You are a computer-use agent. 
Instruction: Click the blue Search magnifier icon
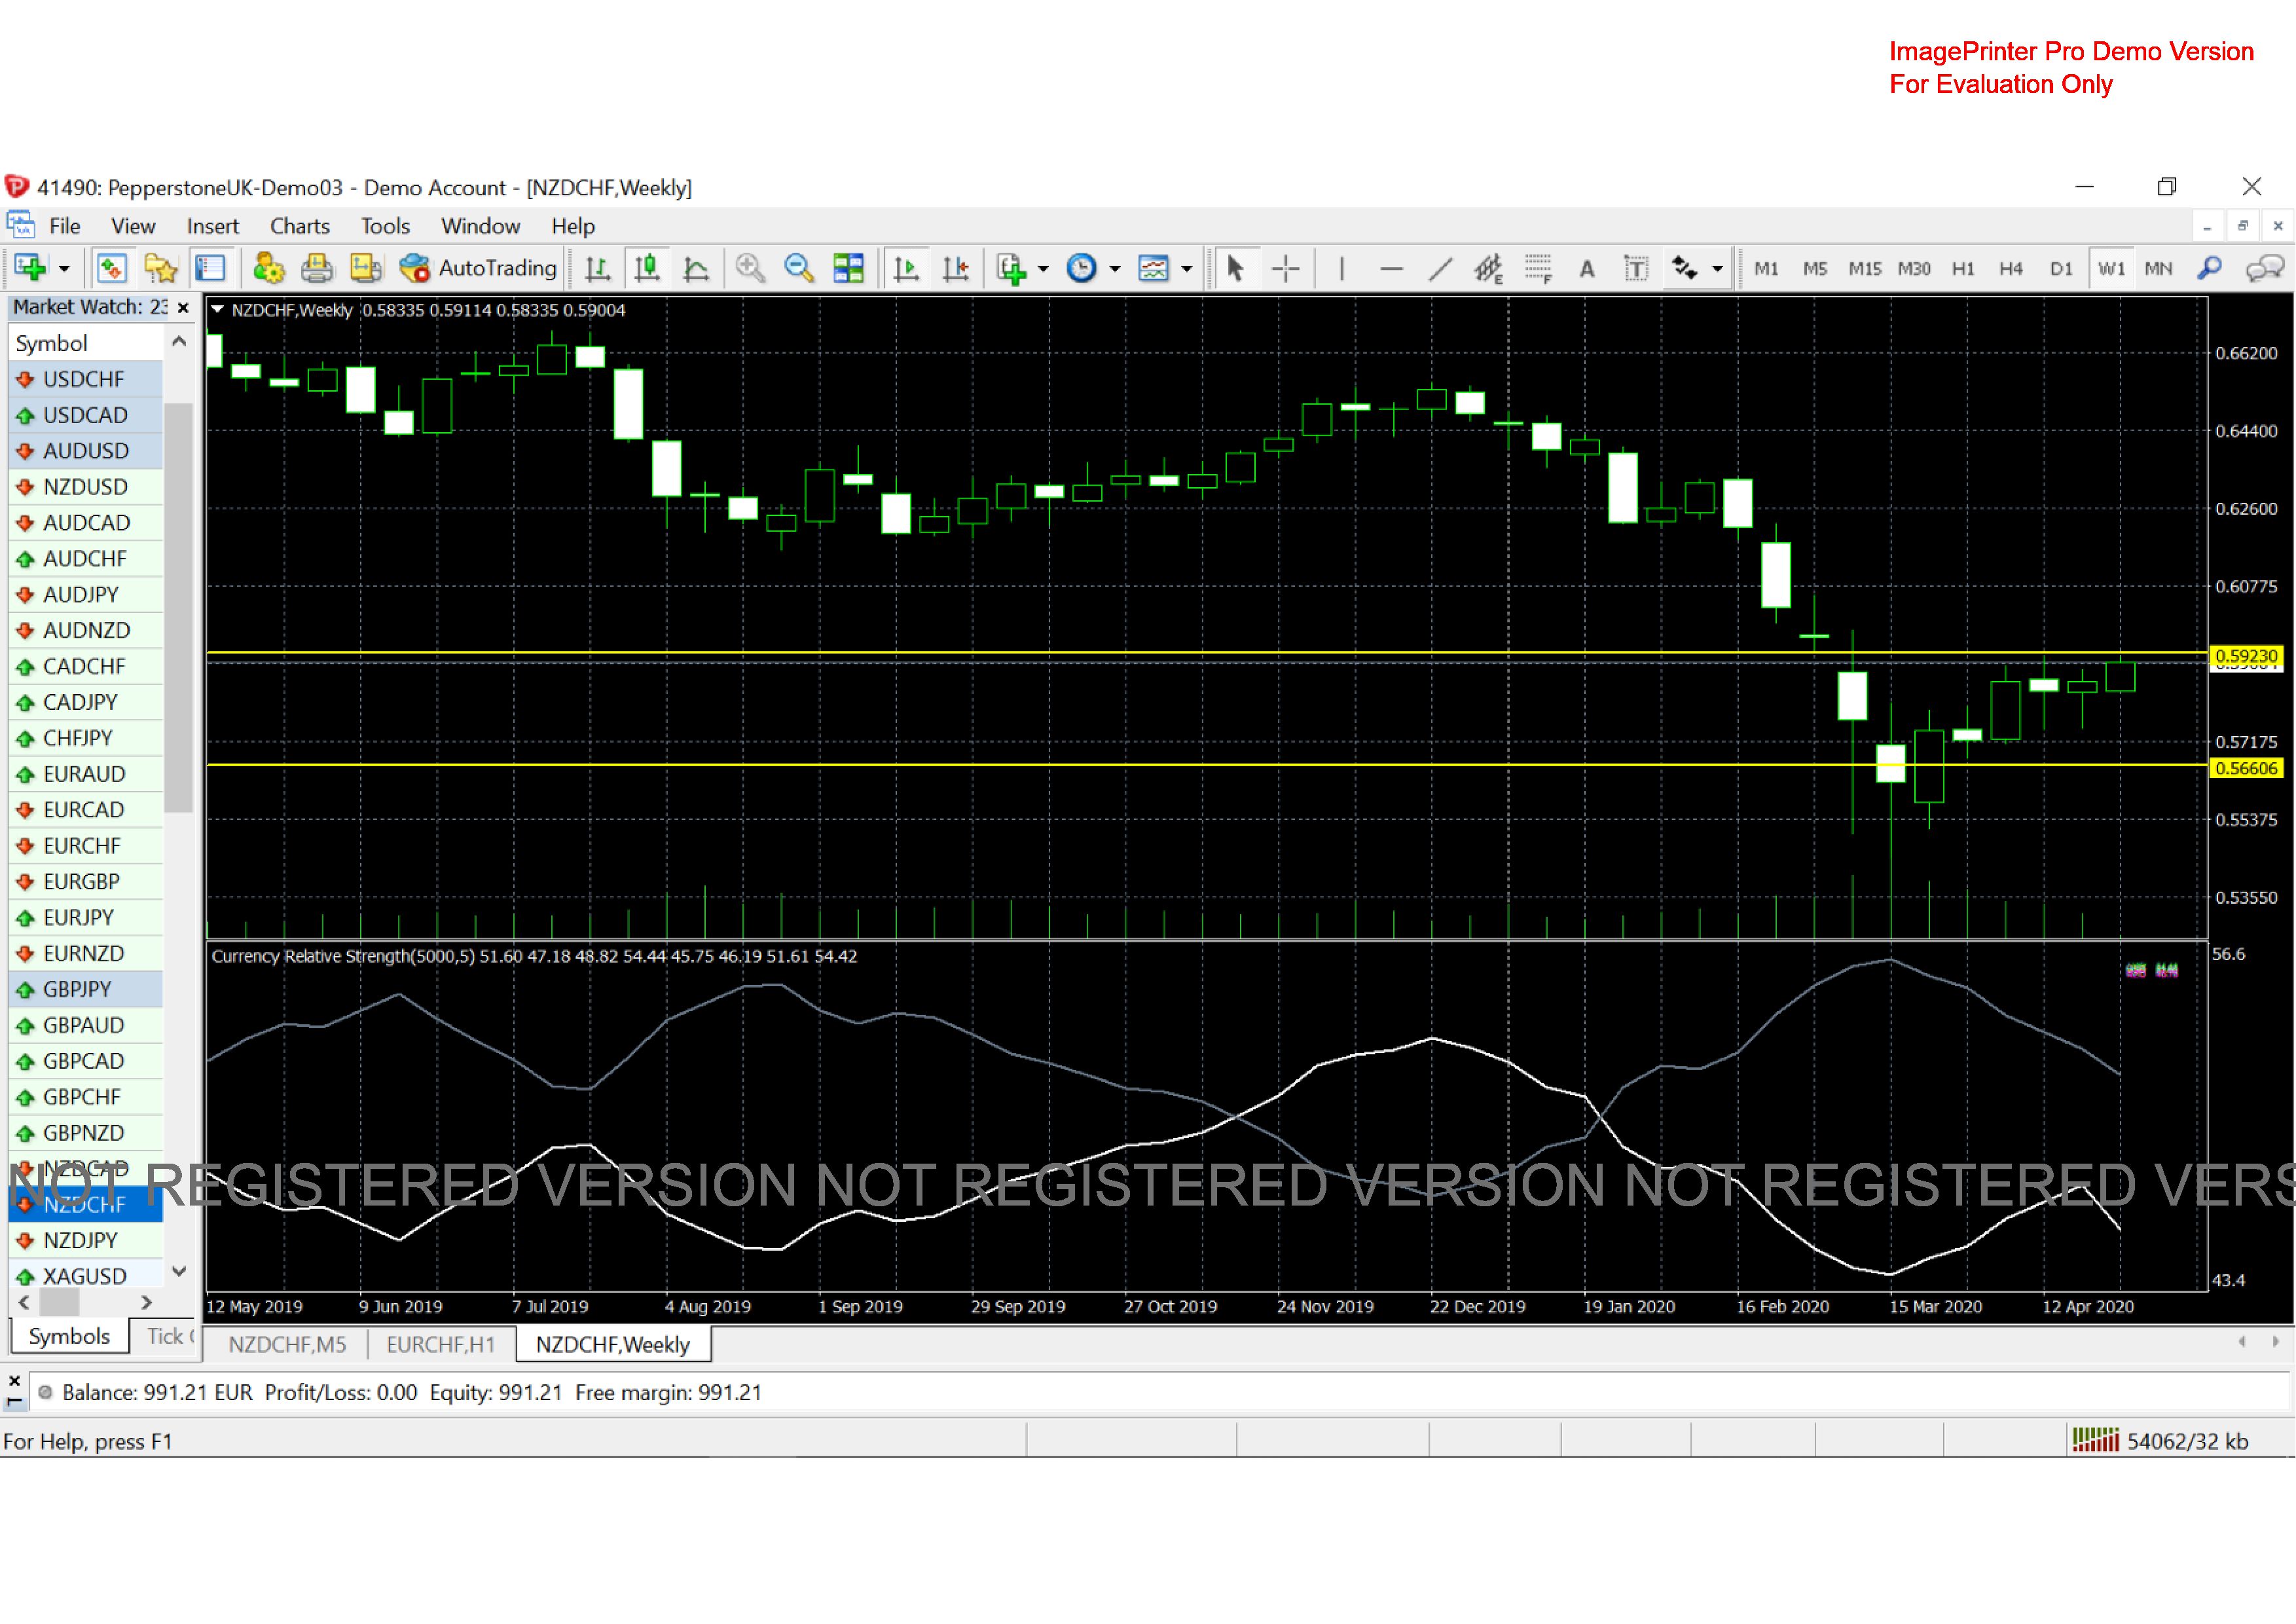point(2210,268)
